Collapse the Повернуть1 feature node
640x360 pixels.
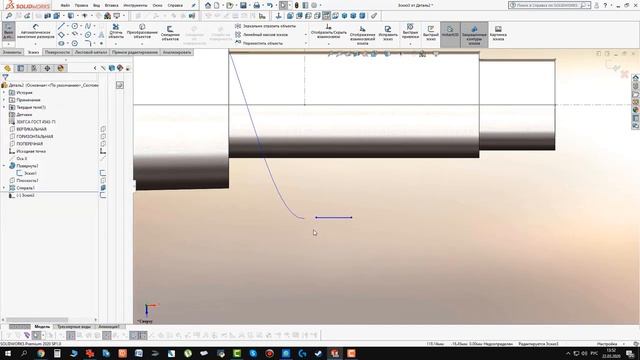[4, 166]
